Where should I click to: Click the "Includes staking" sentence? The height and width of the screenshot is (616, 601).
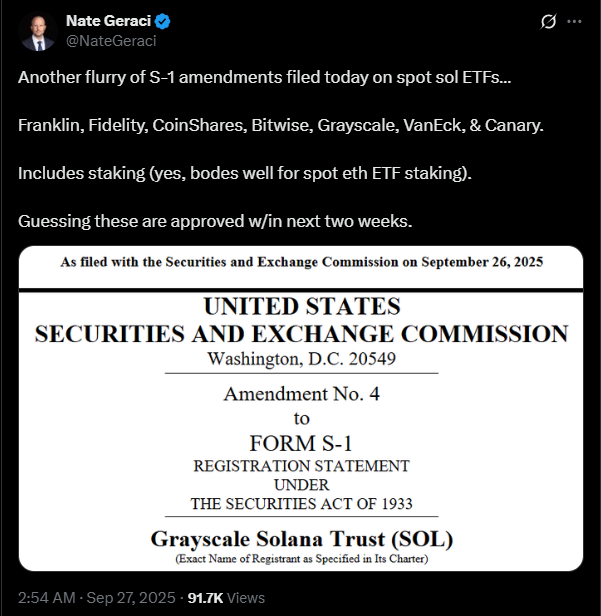click(x=244, y=173)
